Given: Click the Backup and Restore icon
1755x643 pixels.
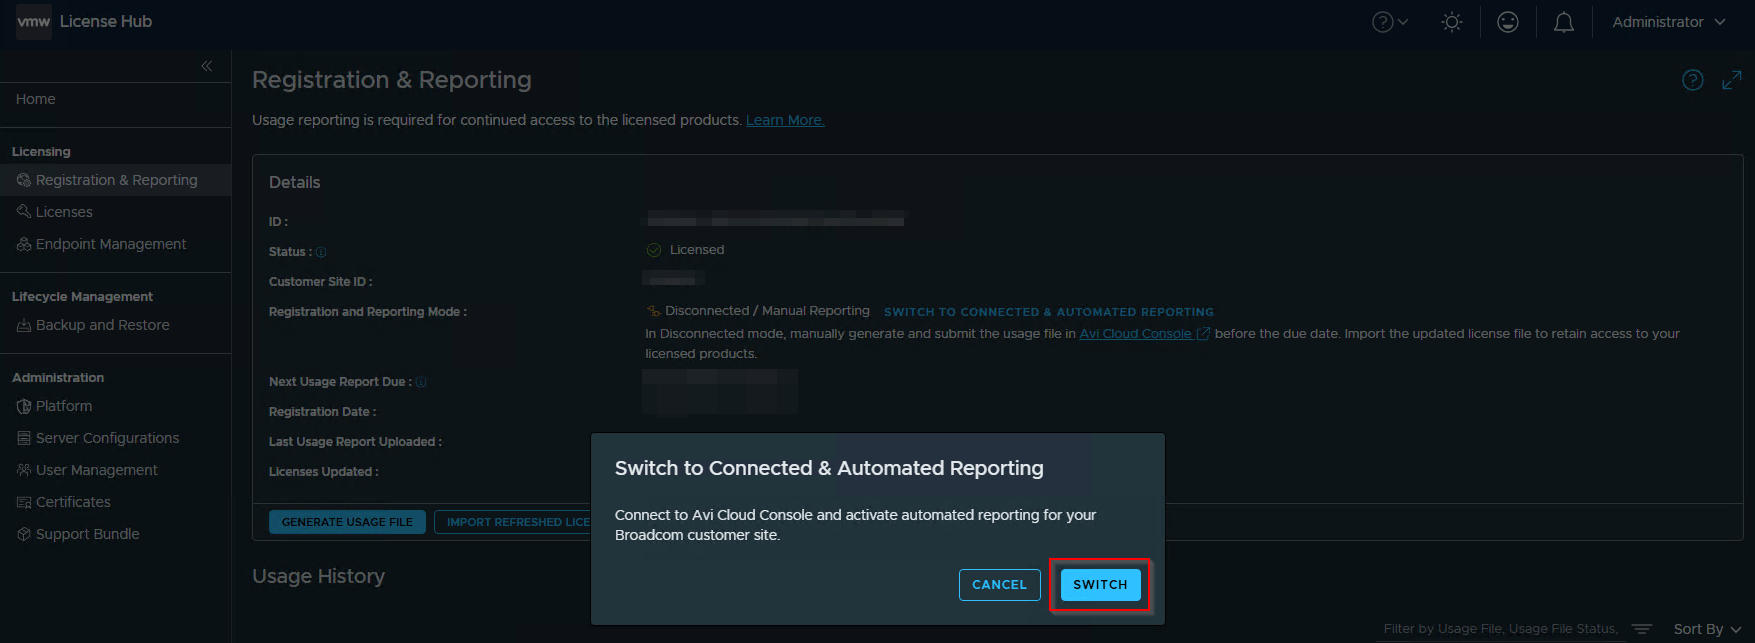Looking at the screenshot, I should click(24, 325).
